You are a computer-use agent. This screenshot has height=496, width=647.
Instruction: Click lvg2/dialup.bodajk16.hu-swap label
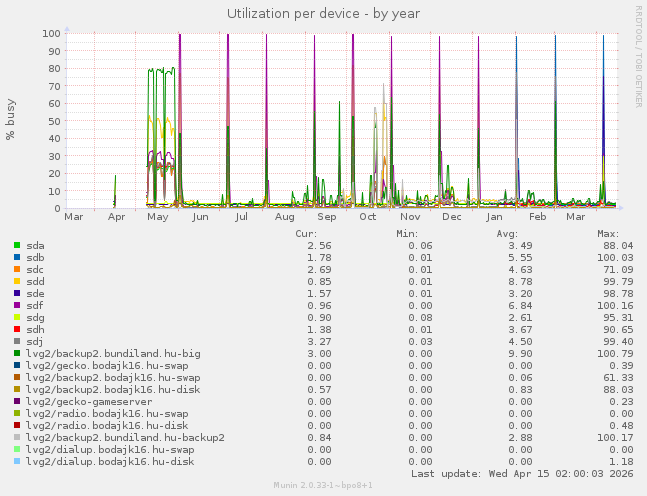pyautogui.click(x=110, y=449)
